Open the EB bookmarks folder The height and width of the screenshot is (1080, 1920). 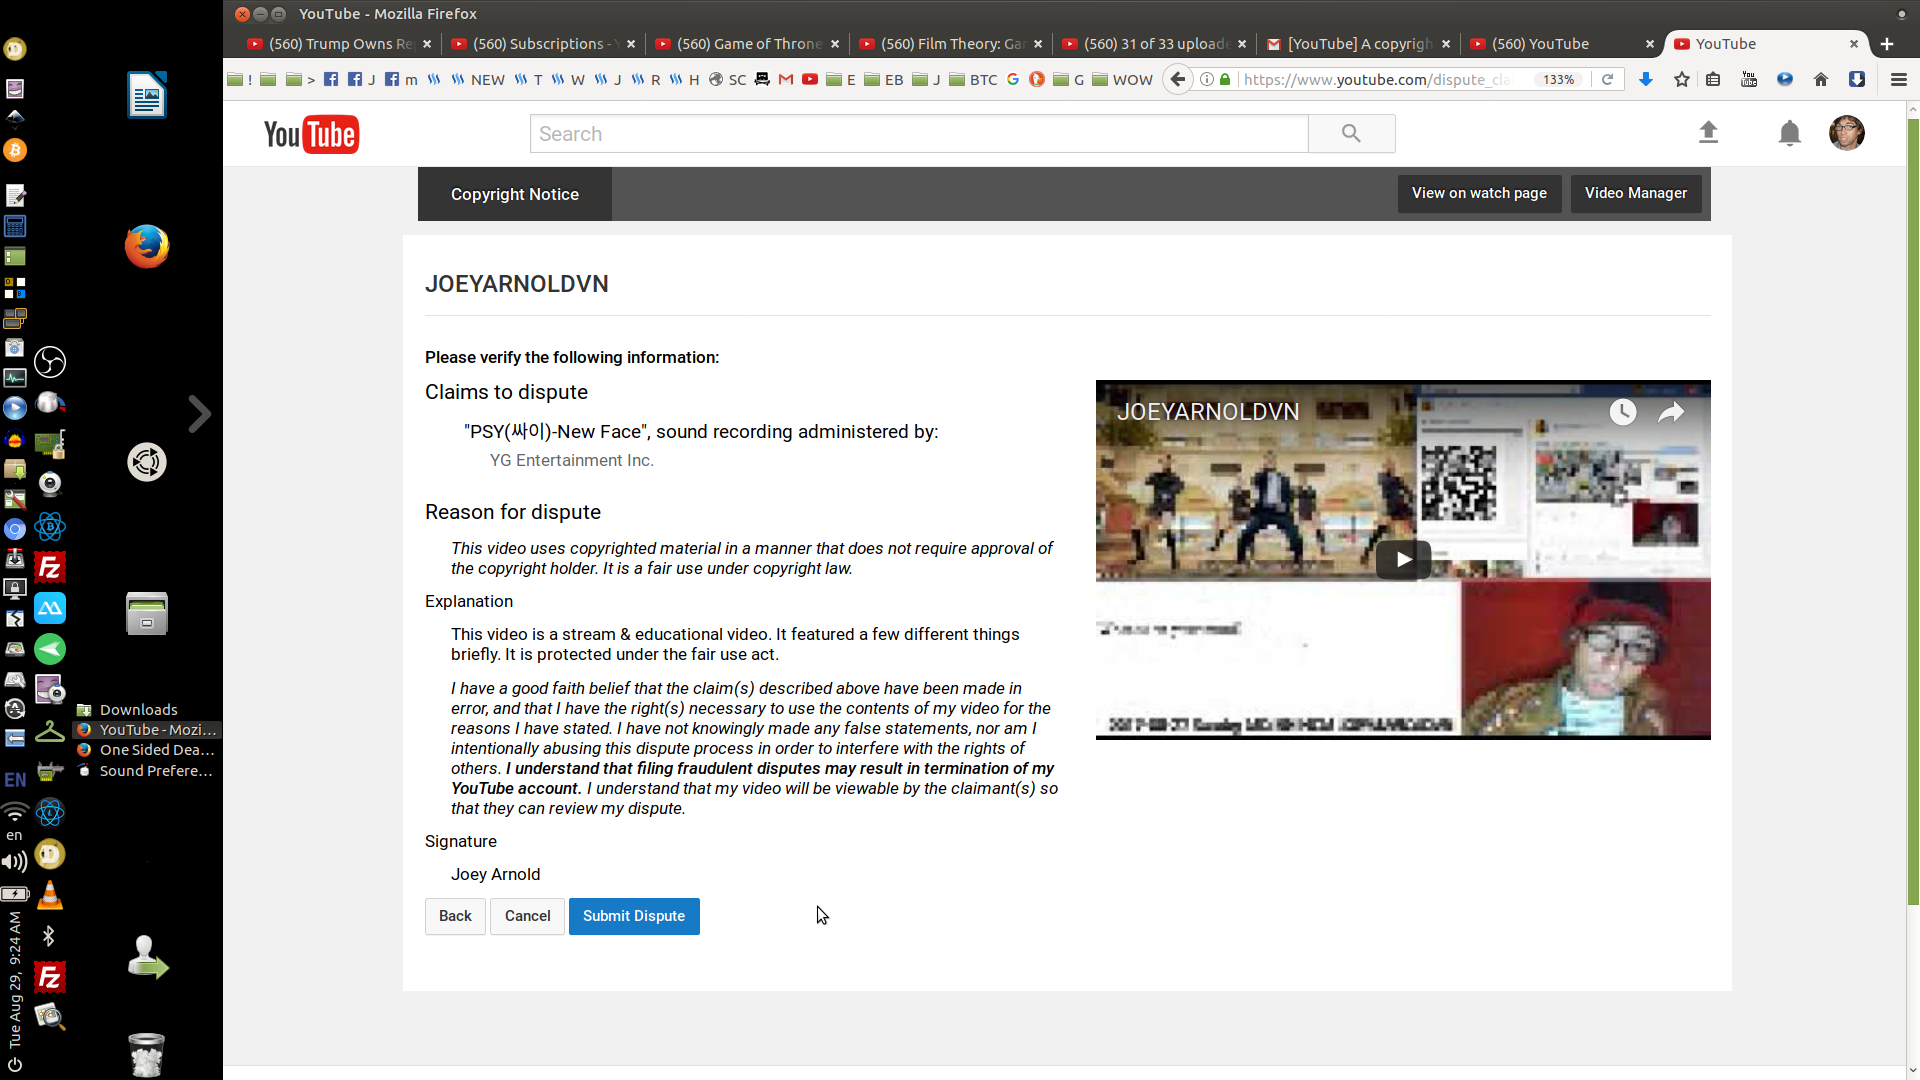(883, 79)
